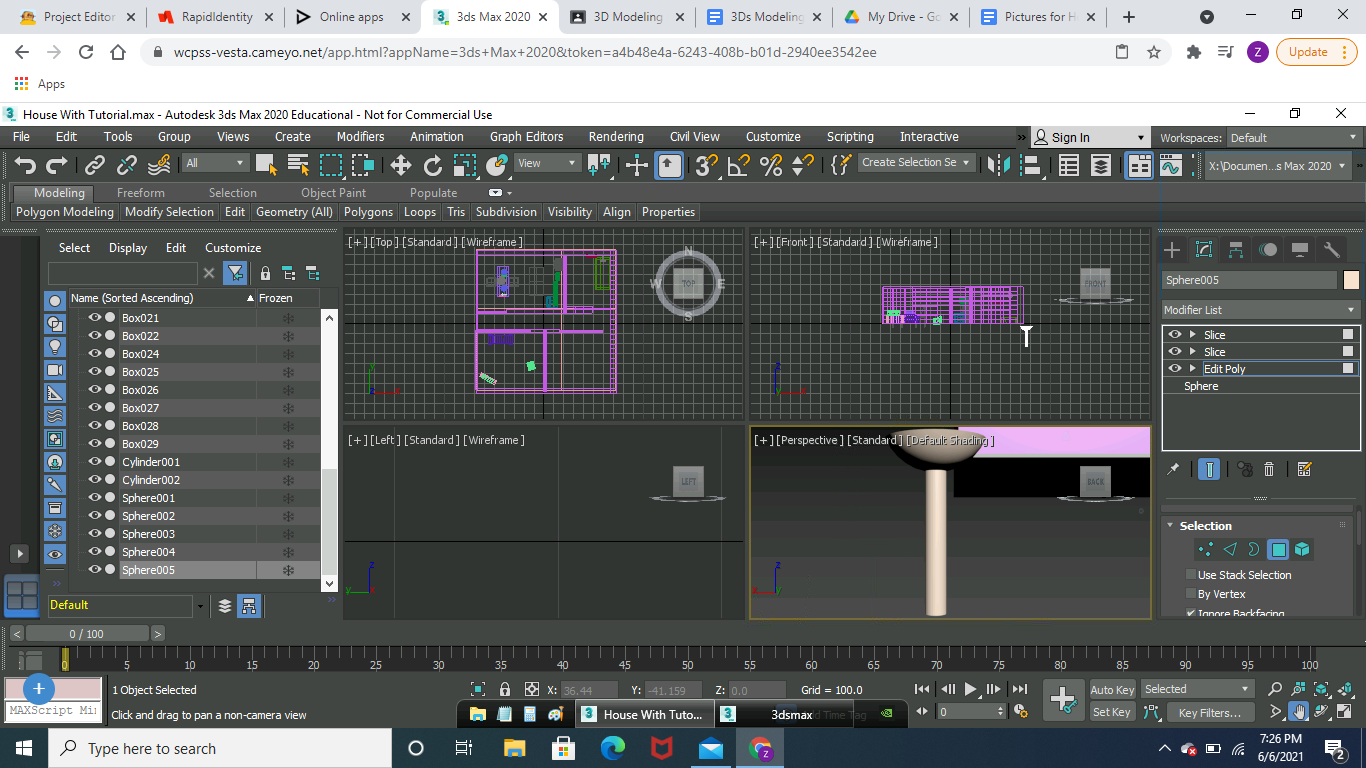
Task: Click the Bind to Space Warp icon
Action: (x=159, y=166)
